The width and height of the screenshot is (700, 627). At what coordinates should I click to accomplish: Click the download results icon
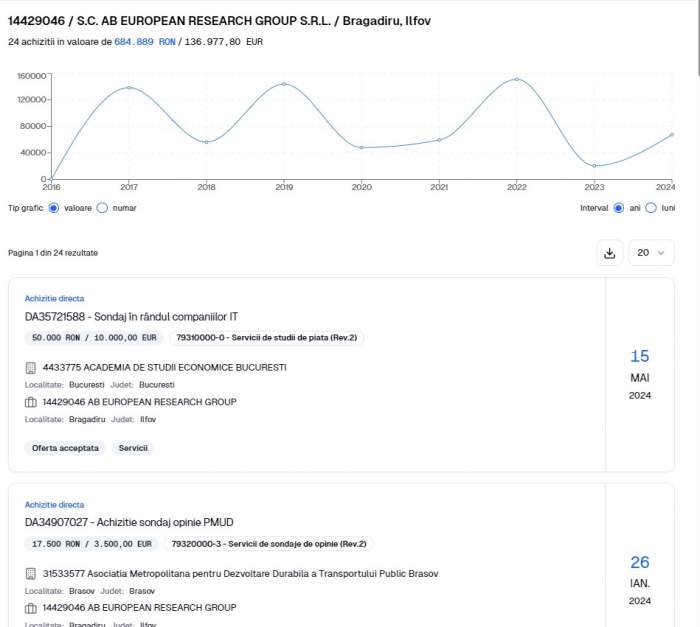coord(609,253)
